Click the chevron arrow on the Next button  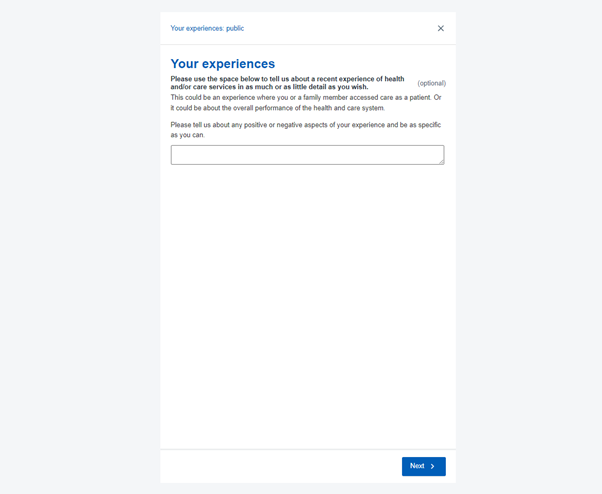433,466
